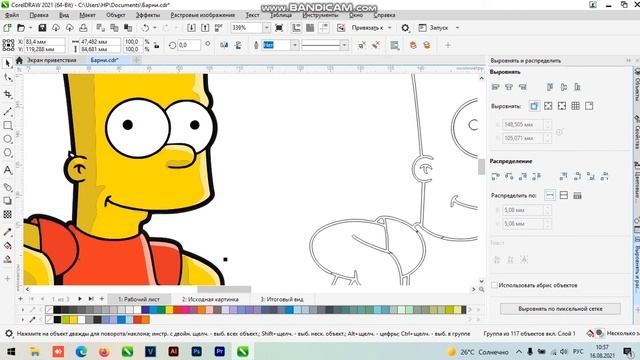Open outline width dropdown
The height and width of the screenshot is (360, 640).
(x=294, y=45)
